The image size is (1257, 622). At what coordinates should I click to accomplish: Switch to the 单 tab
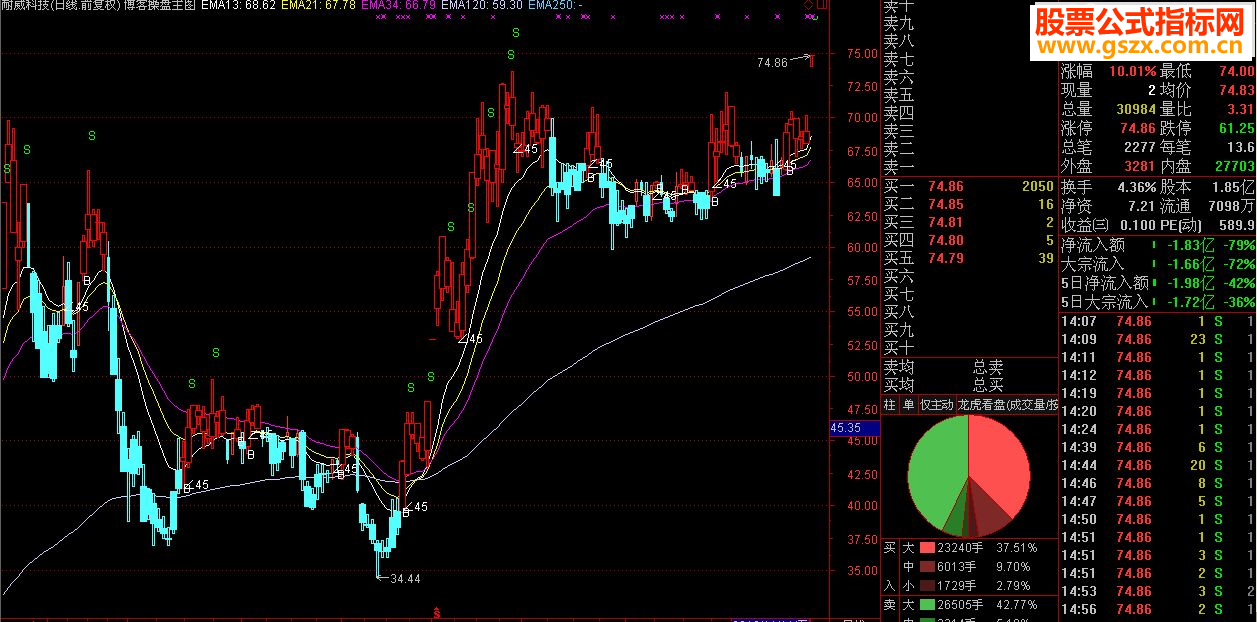tap(909, 405)
